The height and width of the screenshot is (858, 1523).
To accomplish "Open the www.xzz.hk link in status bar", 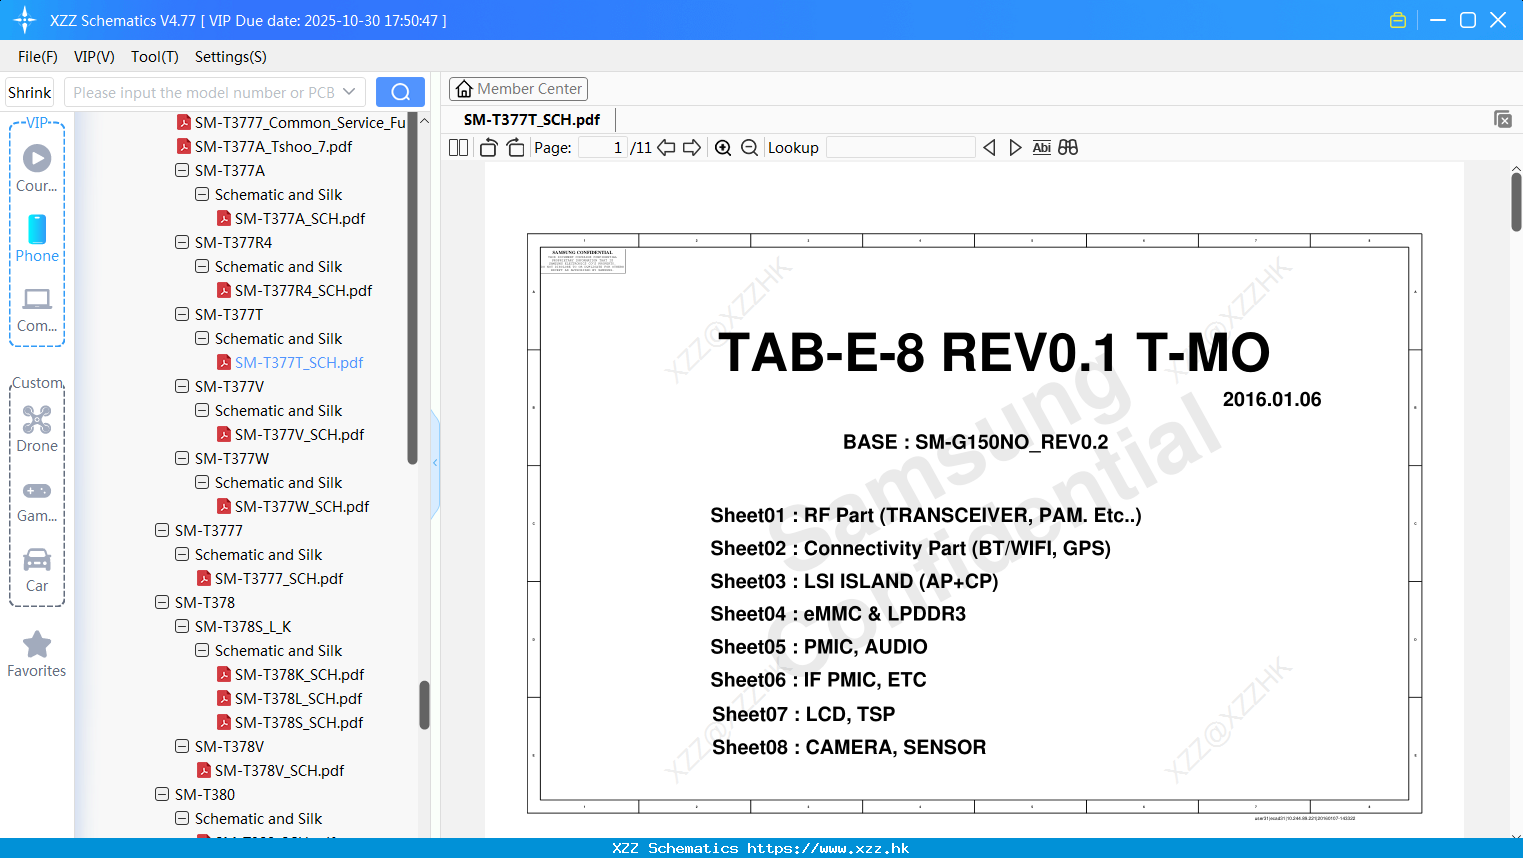I will tap(828, 848).
